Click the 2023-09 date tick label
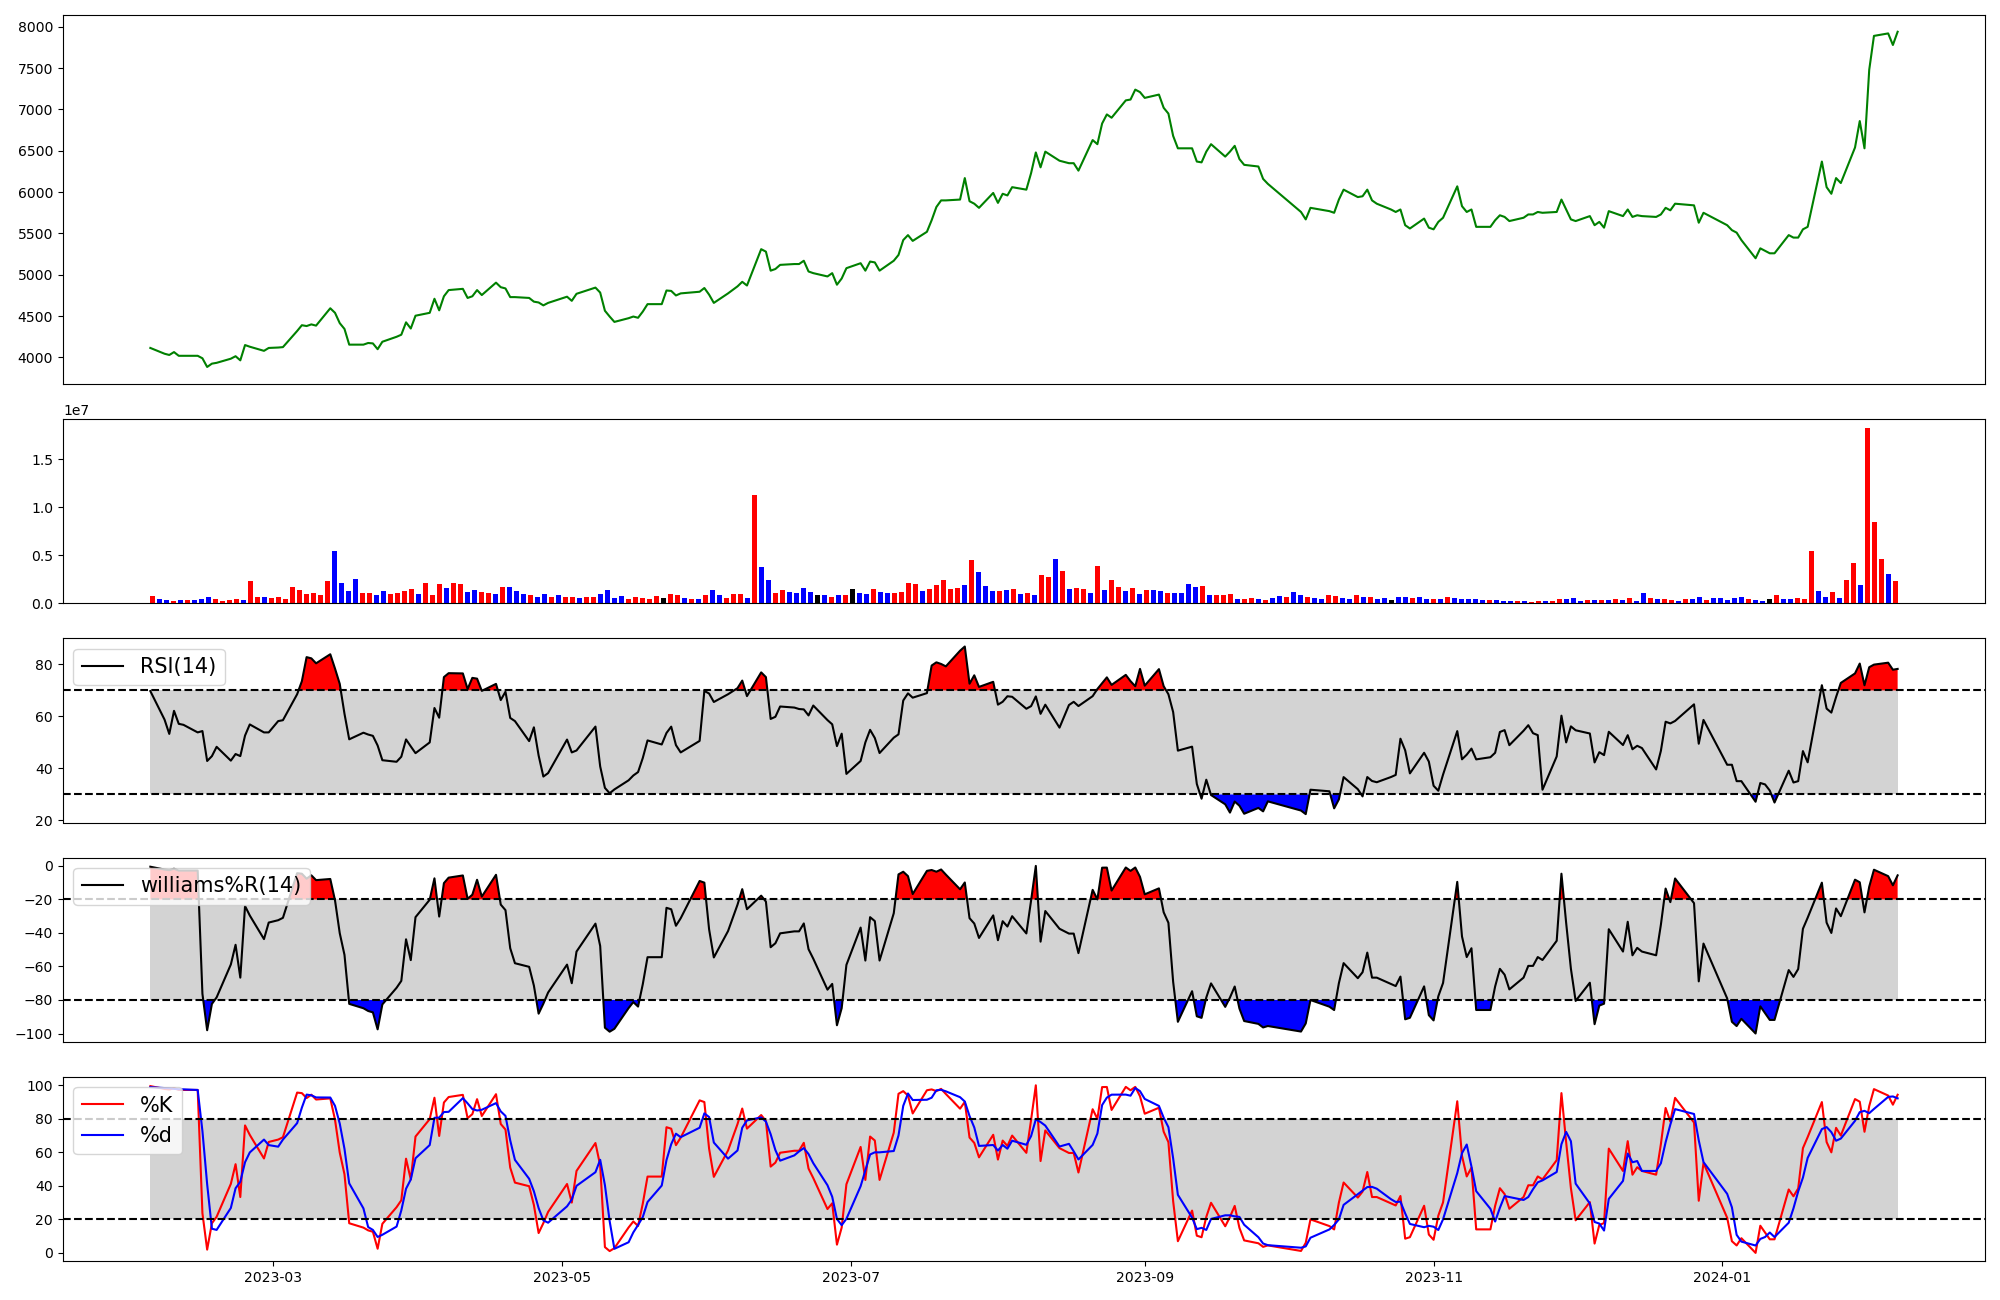 pyautogui.click(x=1145, y=1277)
